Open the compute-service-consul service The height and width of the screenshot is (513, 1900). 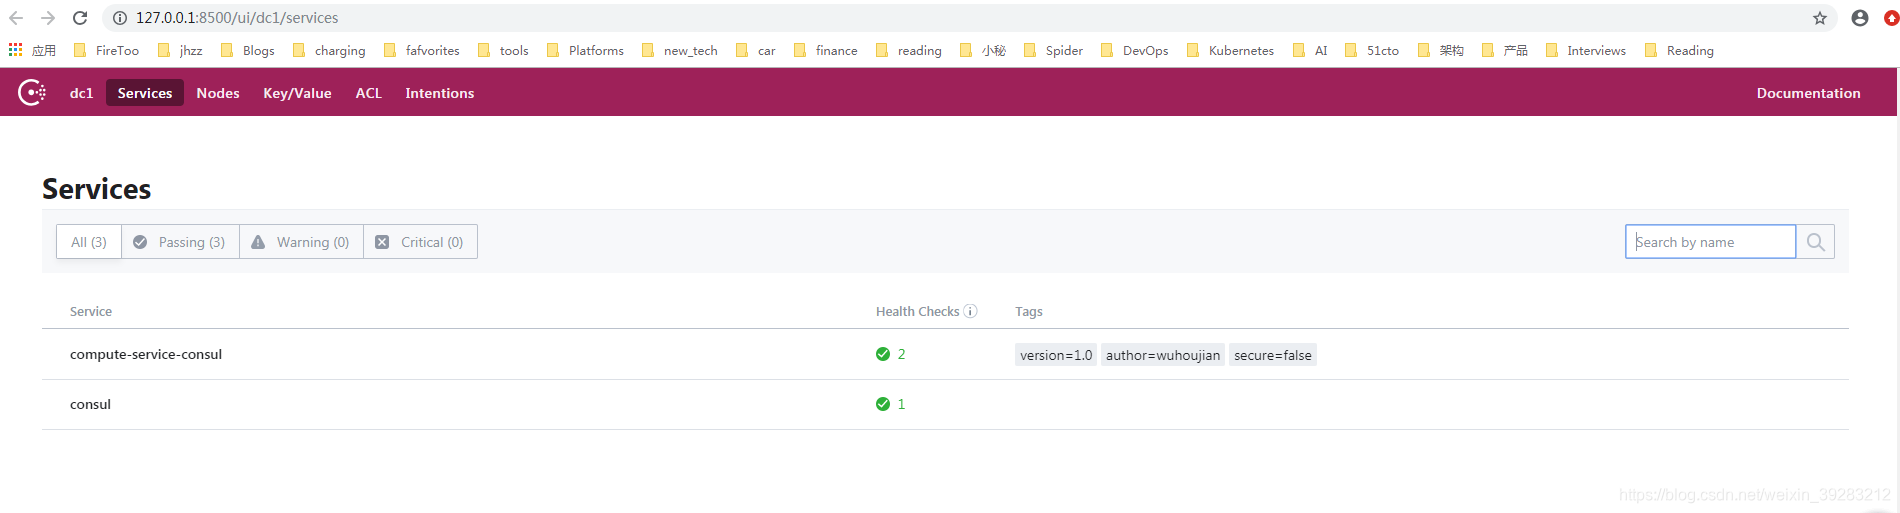pyautogui.click(x=146, y=354)
